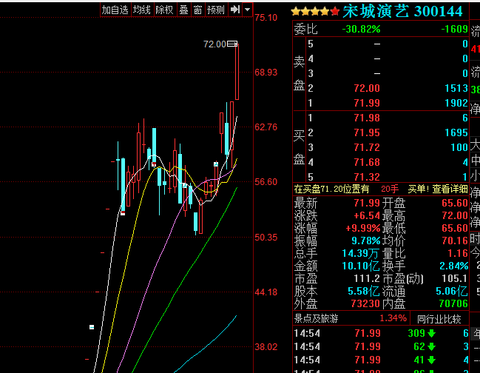The image size is (480, 373).
Task: Click the jump-to-end arrow icon in chart toolbar
Action: [x=235, y=10]
